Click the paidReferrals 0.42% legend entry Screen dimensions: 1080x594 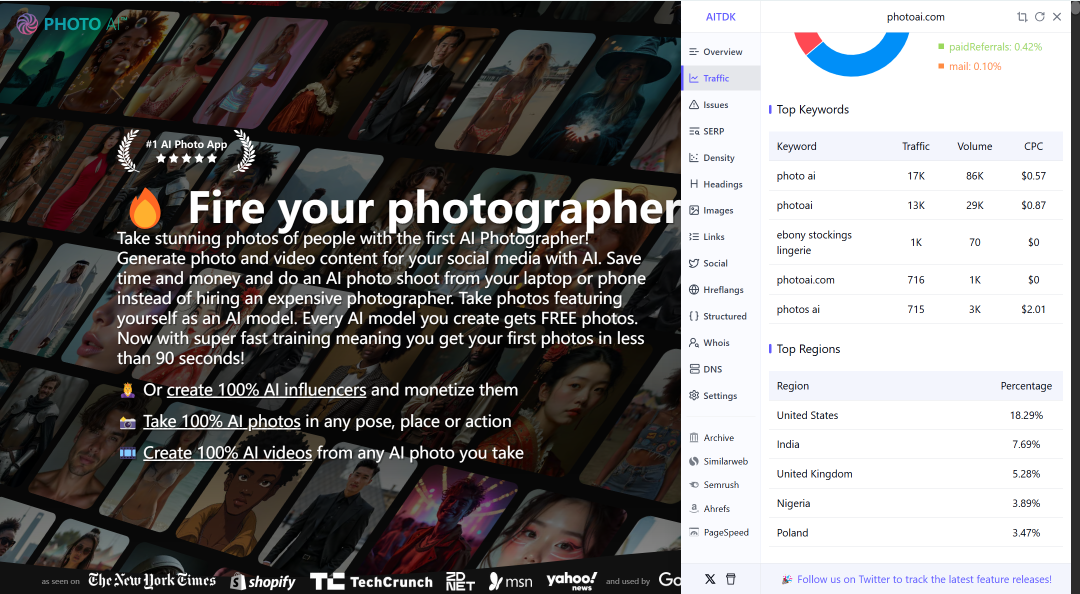tap(990, 47)
